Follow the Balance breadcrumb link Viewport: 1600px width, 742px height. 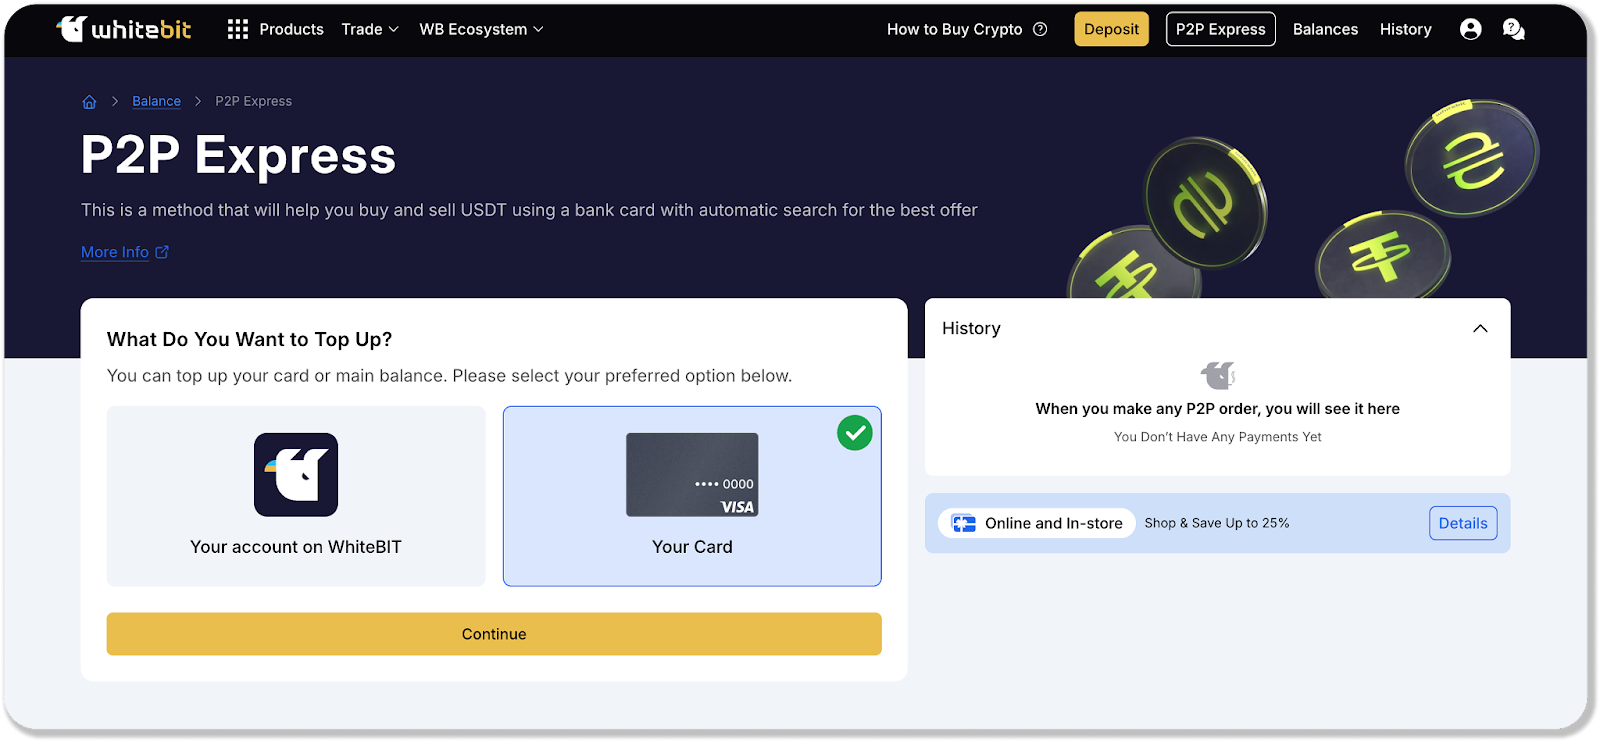(x=156, y=101)
